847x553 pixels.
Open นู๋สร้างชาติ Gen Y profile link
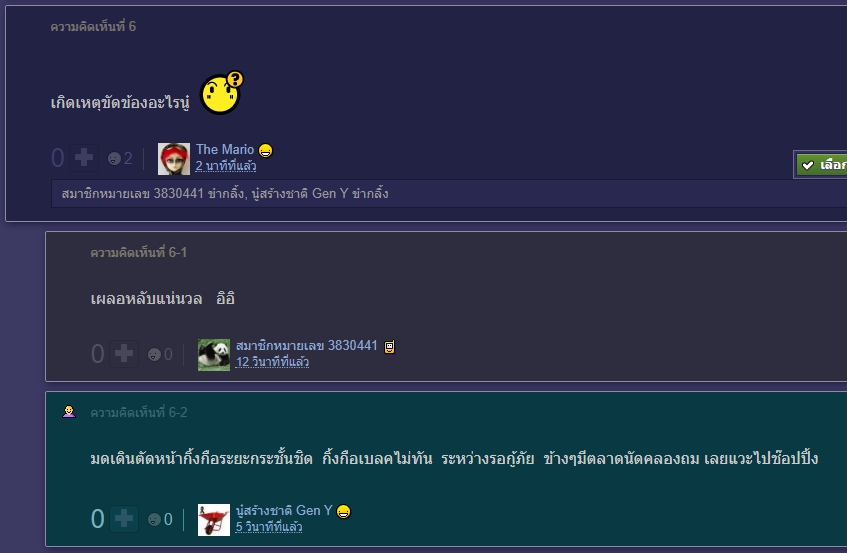coord(284,510)
